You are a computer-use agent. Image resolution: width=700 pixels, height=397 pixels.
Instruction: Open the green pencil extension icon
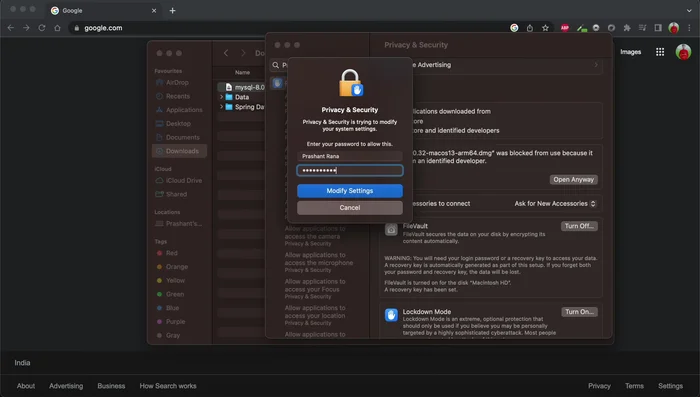tap(581, 28)
